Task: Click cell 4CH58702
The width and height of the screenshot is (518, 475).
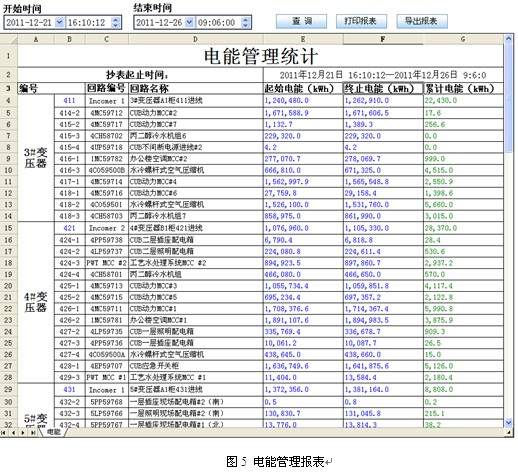Action: (107, 136)
